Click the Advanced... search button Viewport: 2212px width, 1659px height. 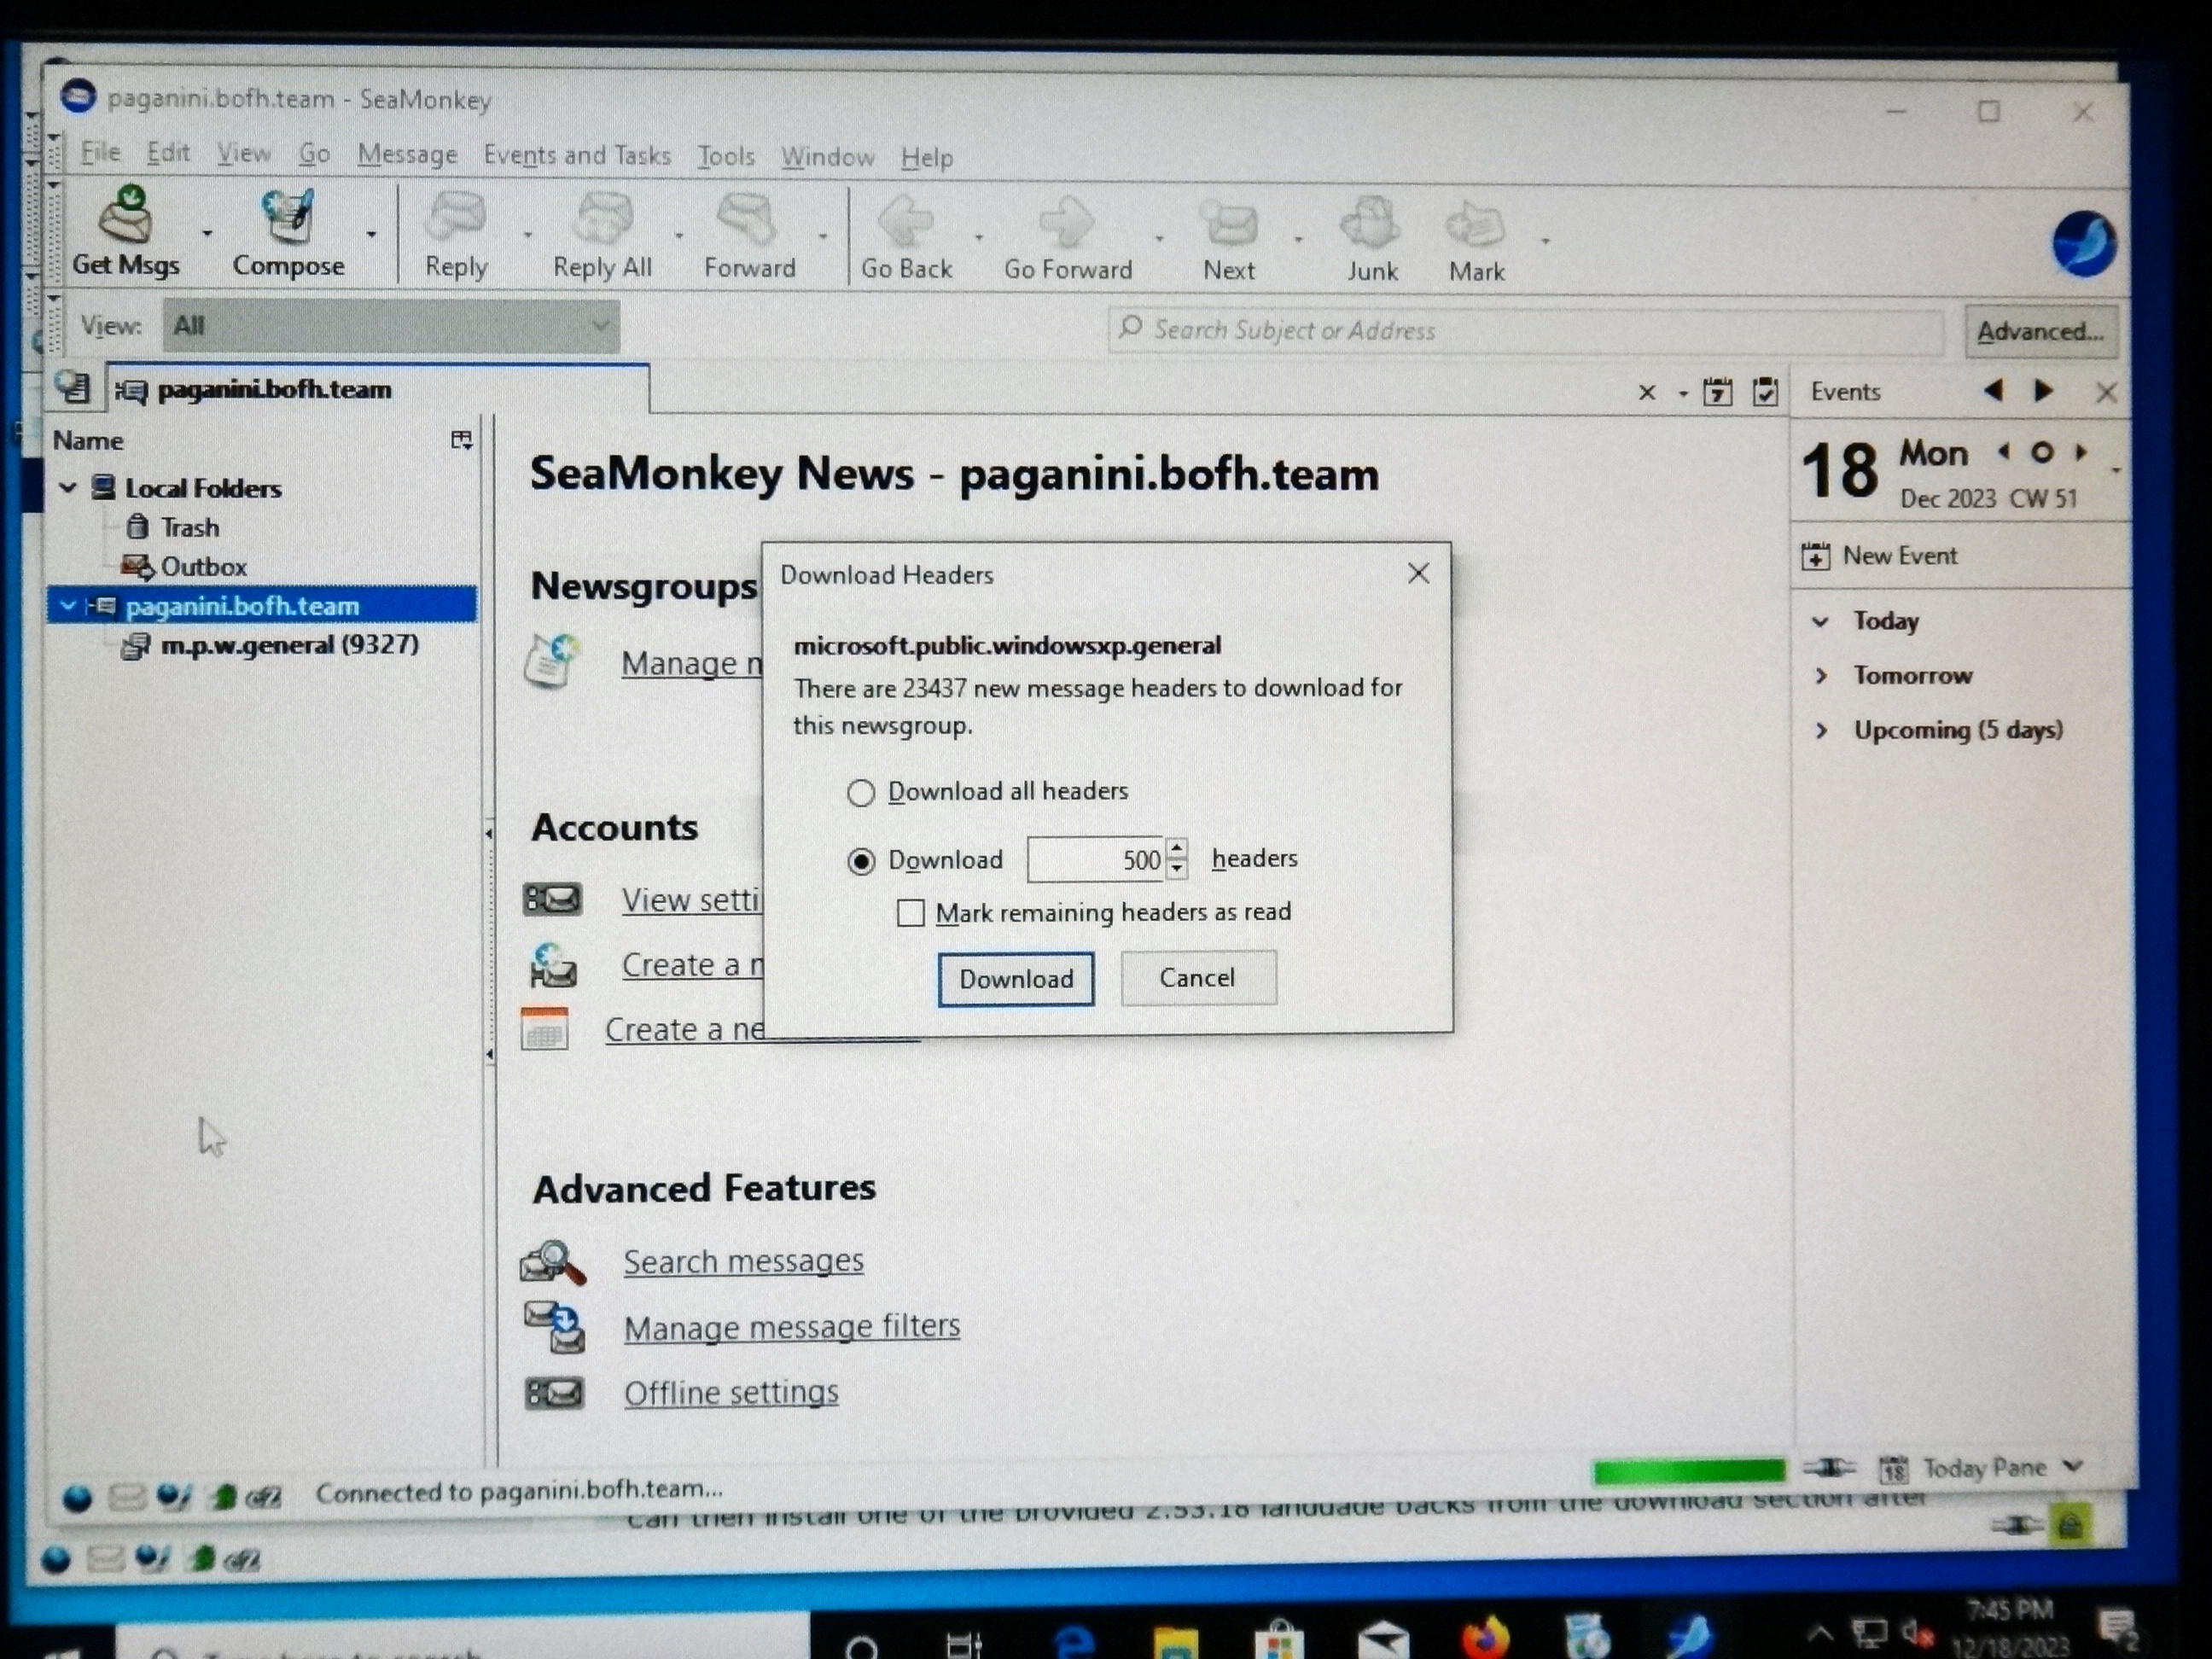[x=2040, y=332]
